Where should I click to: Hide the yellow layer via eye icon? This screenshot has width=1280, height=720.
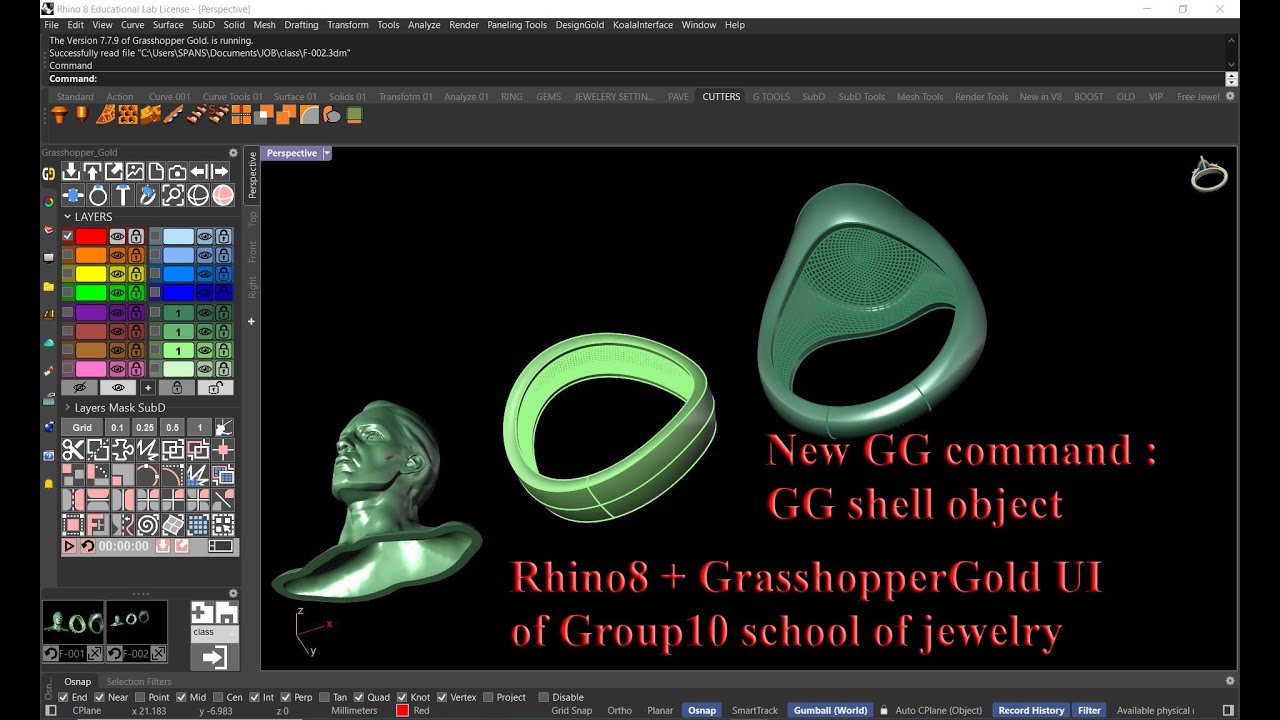(117, 273)
